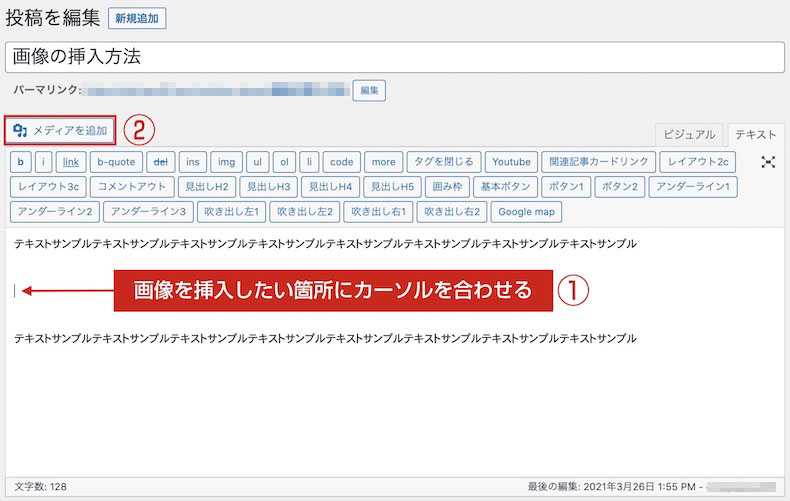The width and height of the screenshot is (790, 501).
Task: Click the 吹き出し右2 button
Action: tap(452, 212)
